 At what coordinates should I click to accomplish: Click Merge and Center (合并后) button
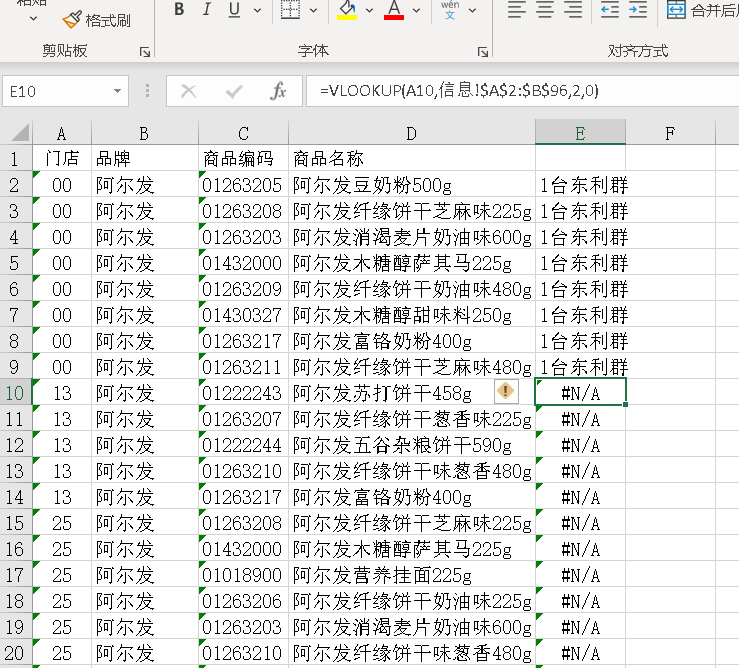[x=702, y=10]
